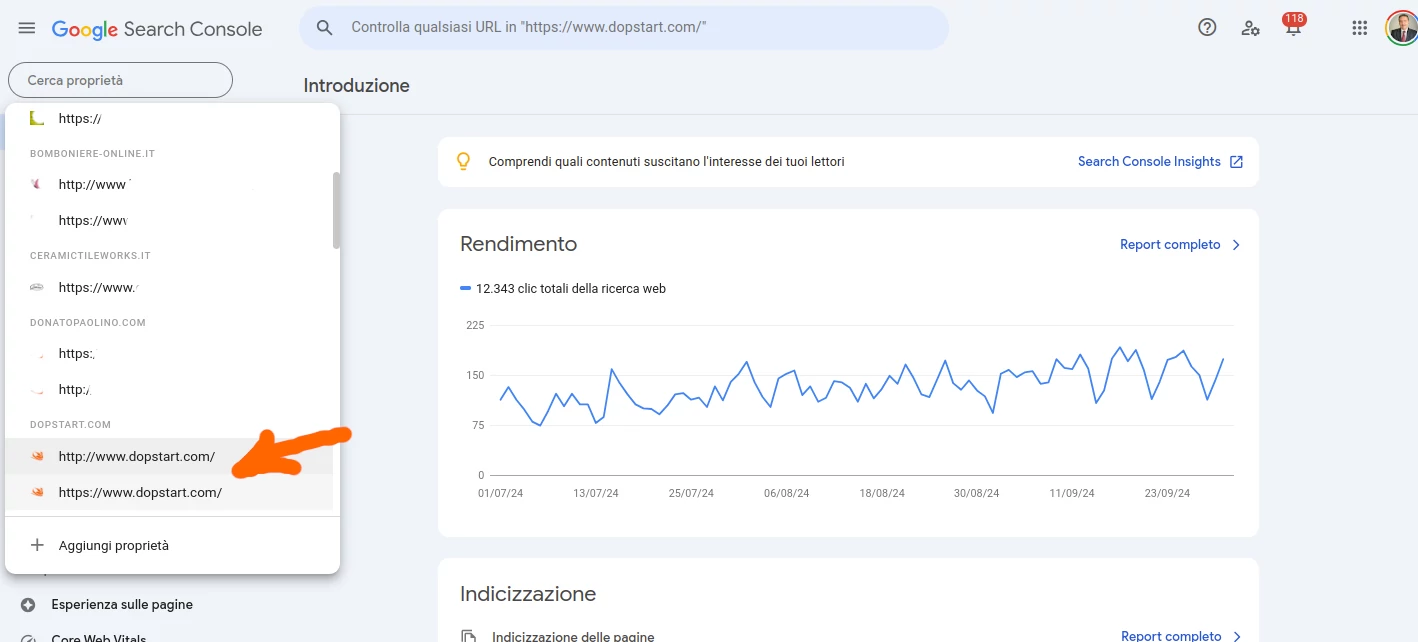Click the lightbulb insights icon
The width and height of the screenshot is (1418, 642).
pos(463,161)
